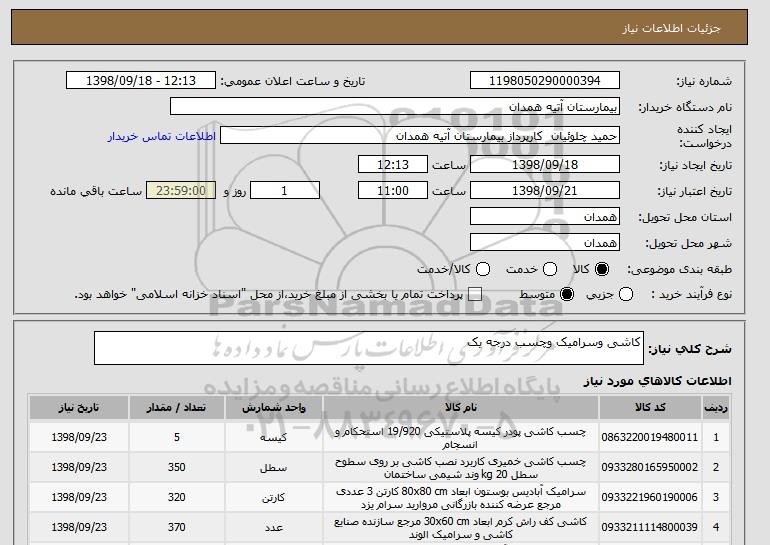Open the اطلاعات تماس خریدار link
This screenshot has height=545, width=770.
[162, 136]
